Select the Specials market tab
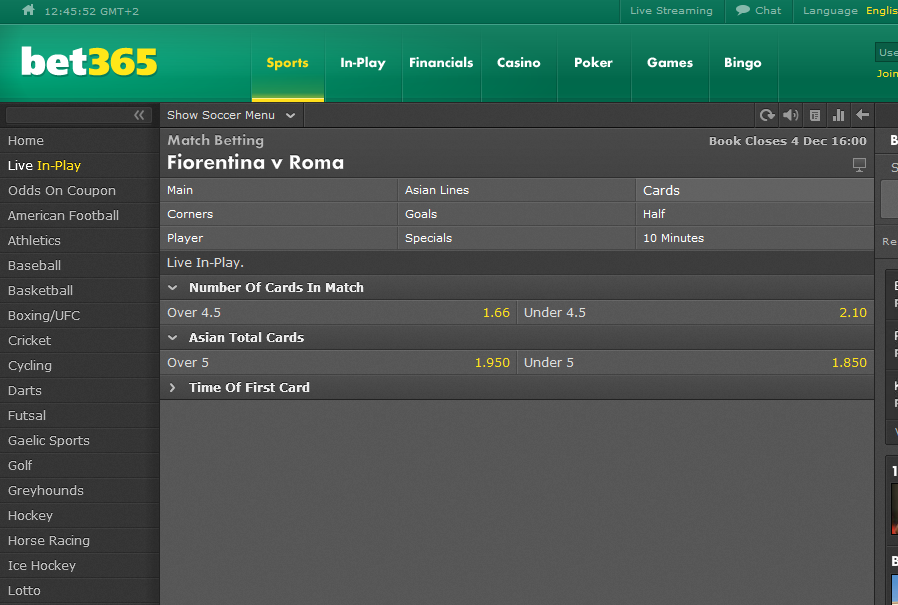The width and height of the screenshot is (898, 605). [516, 238]
